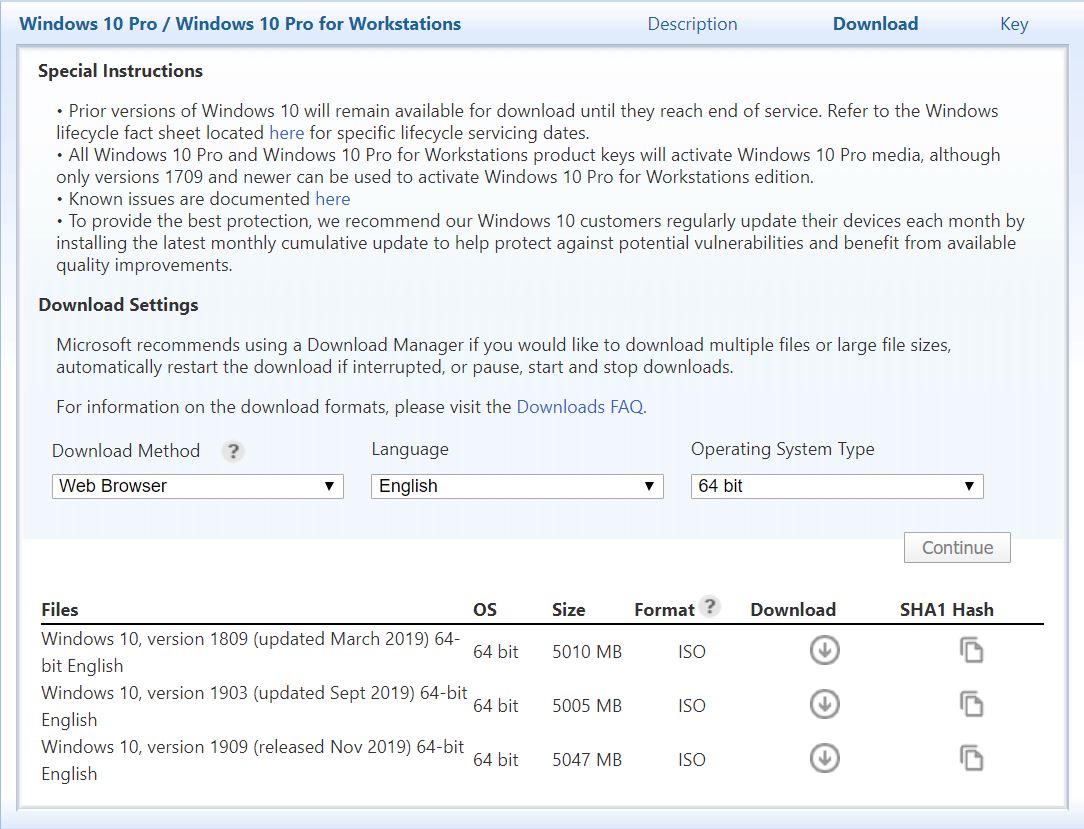The height and width of the screenshot is (829, 1084).
Task: Copy SHA1 hash for version 1809
Action: coord(971,651)
